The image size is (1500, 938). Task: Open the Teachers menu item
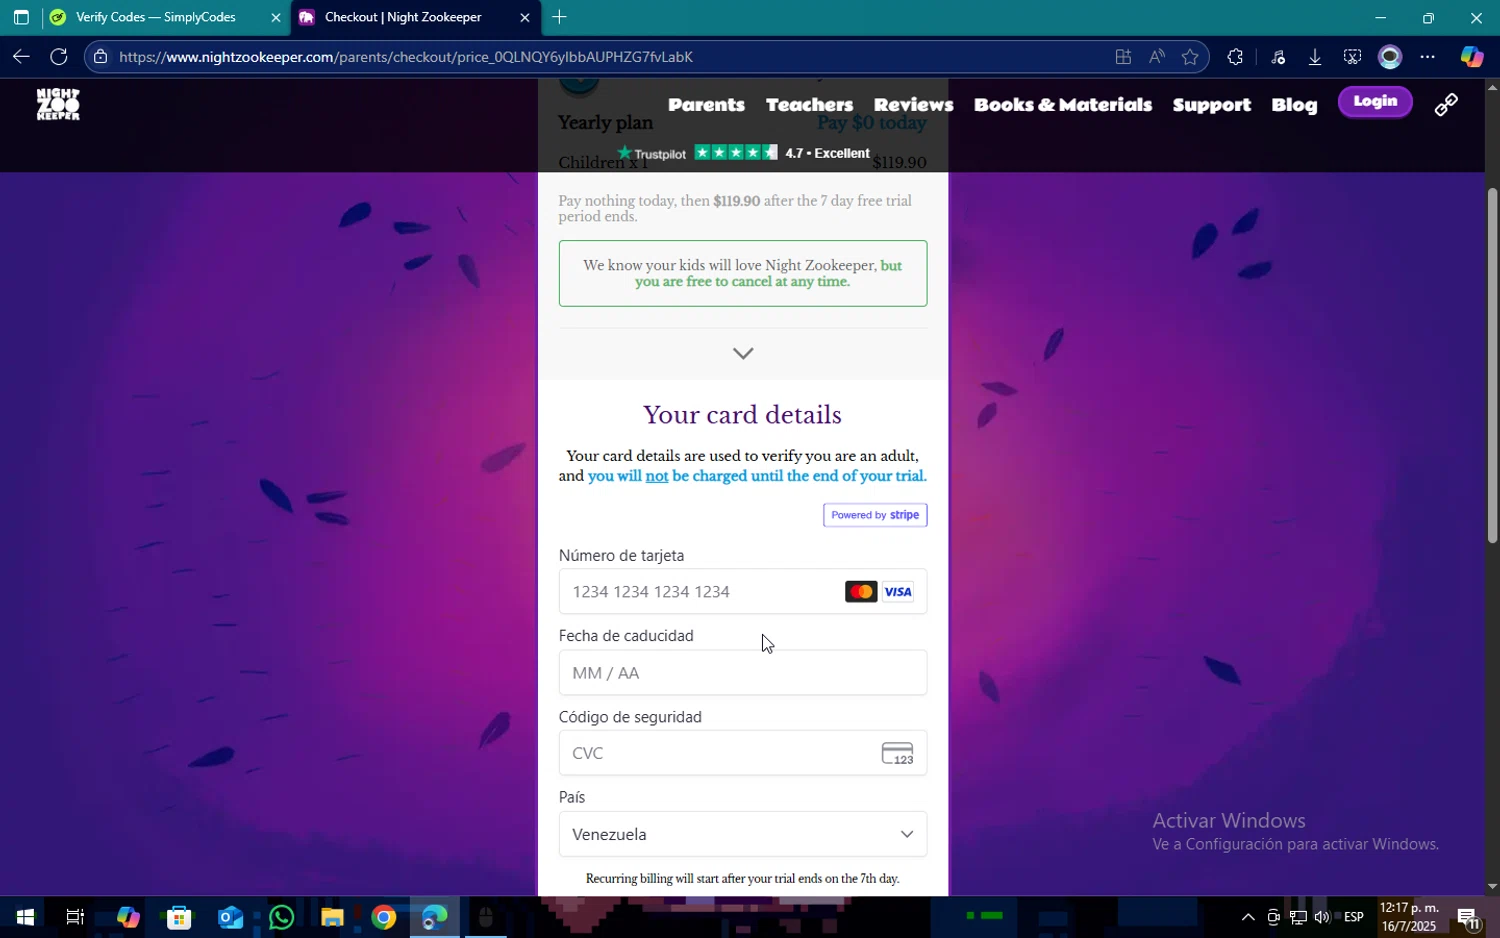809,104
